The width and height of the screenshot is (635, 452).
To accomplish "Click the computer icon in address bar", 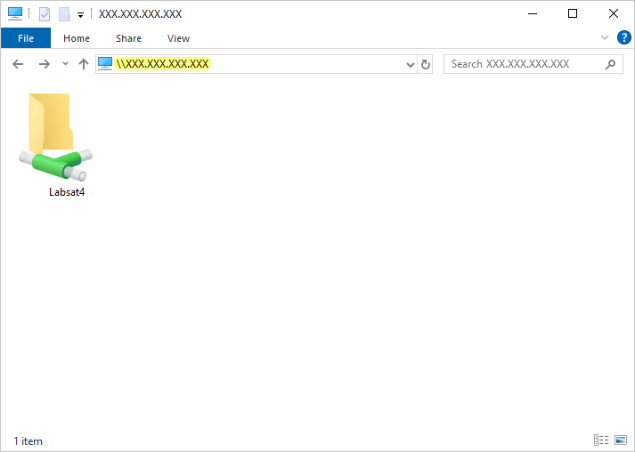I will pos(105,64).
